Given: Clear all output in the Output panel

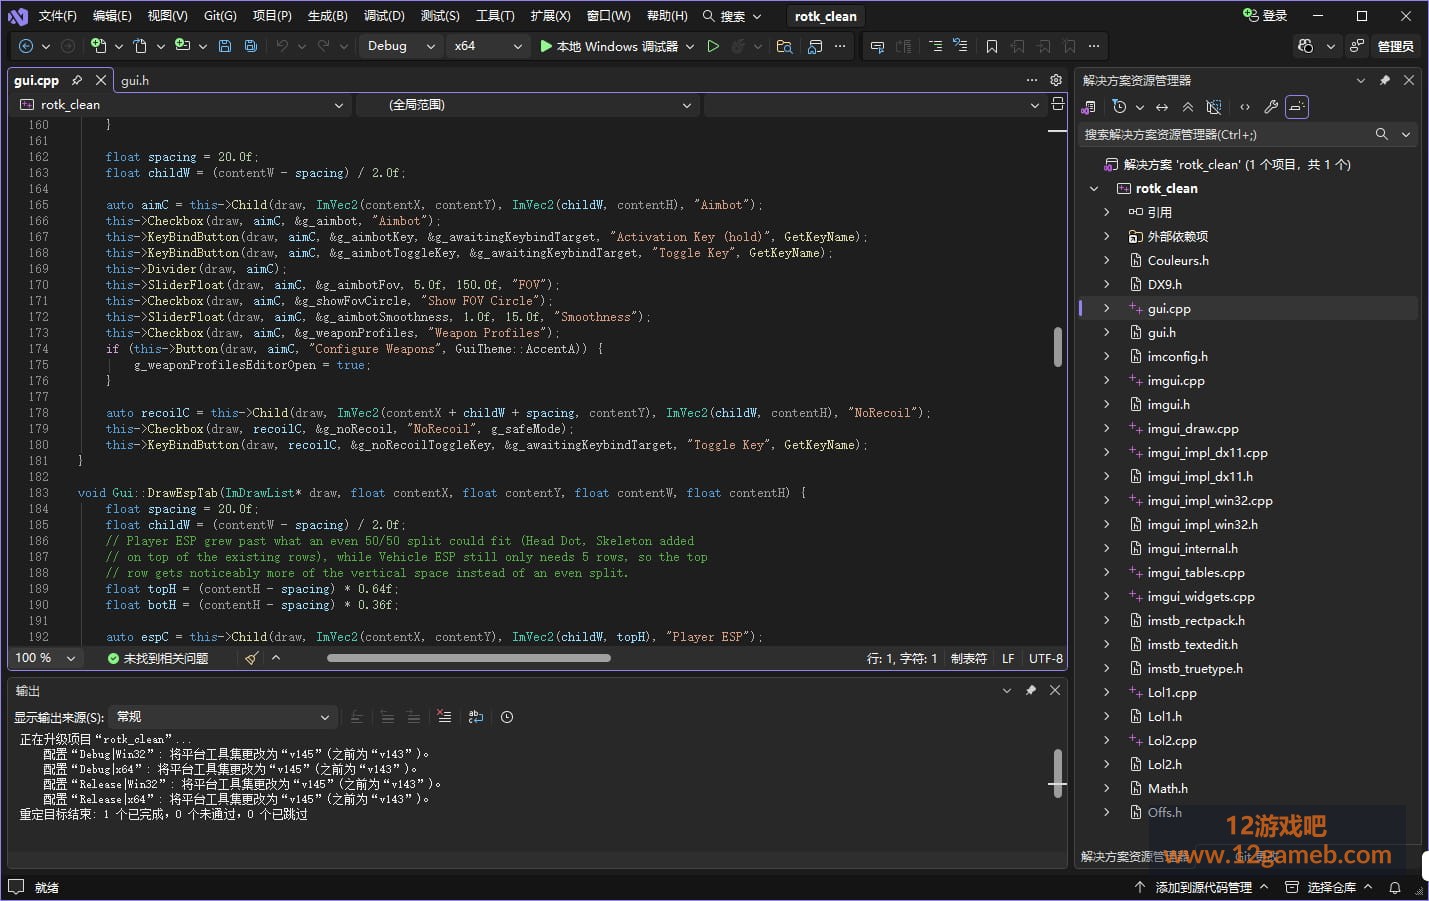Looking at the screenshot, I should (444, 717).
